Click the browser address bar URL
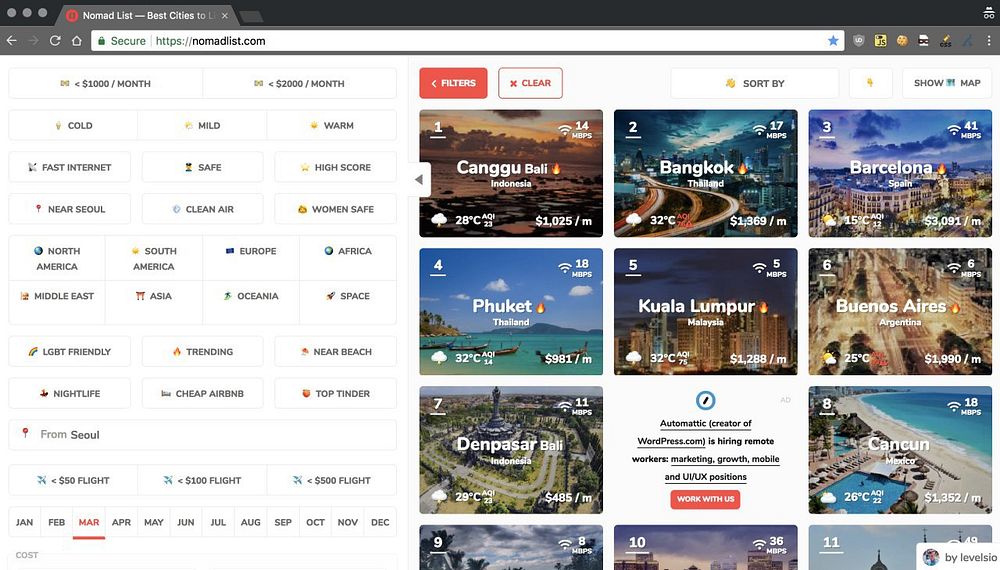 [210, 41]
